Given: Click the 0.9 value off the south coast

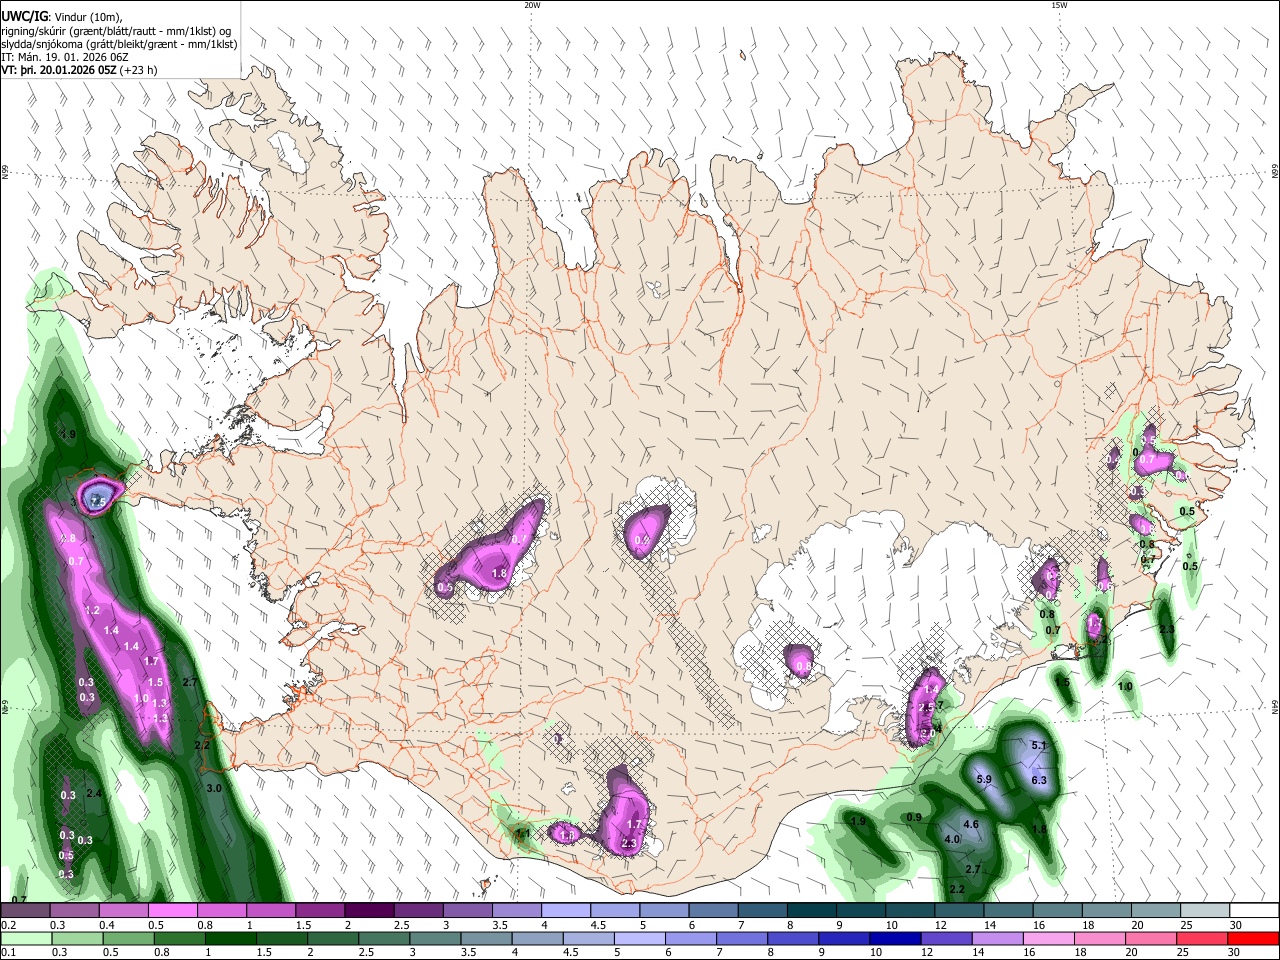Looking at the screenshot, I should coord(914,817).
